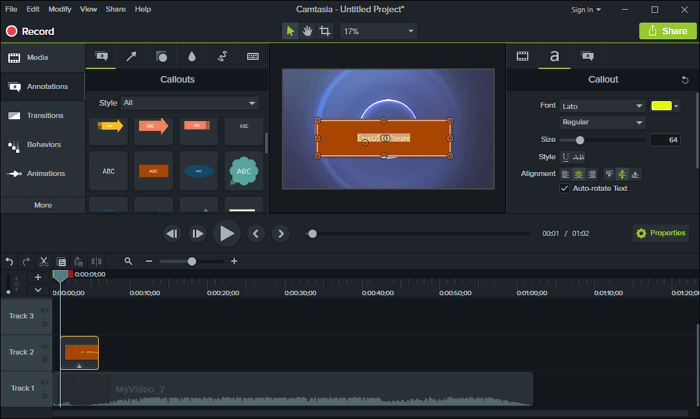Activate the Pan hand tool

click(308, 31)
